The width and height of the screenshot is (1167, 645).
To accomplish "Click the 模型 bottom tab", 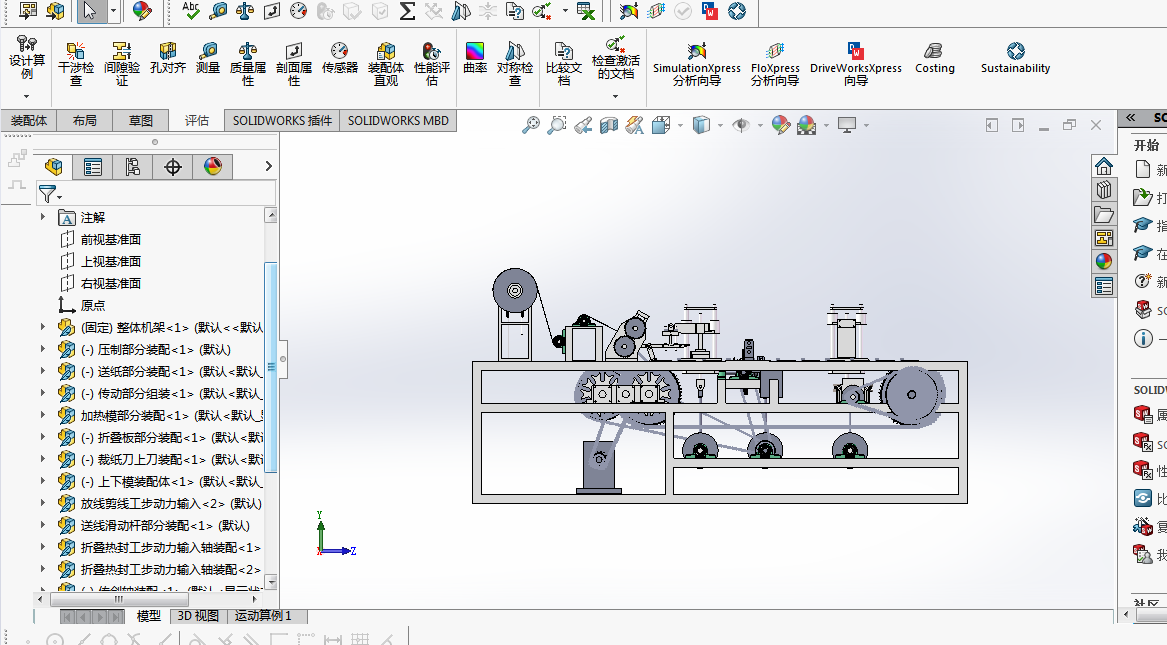I will (148, 616).
